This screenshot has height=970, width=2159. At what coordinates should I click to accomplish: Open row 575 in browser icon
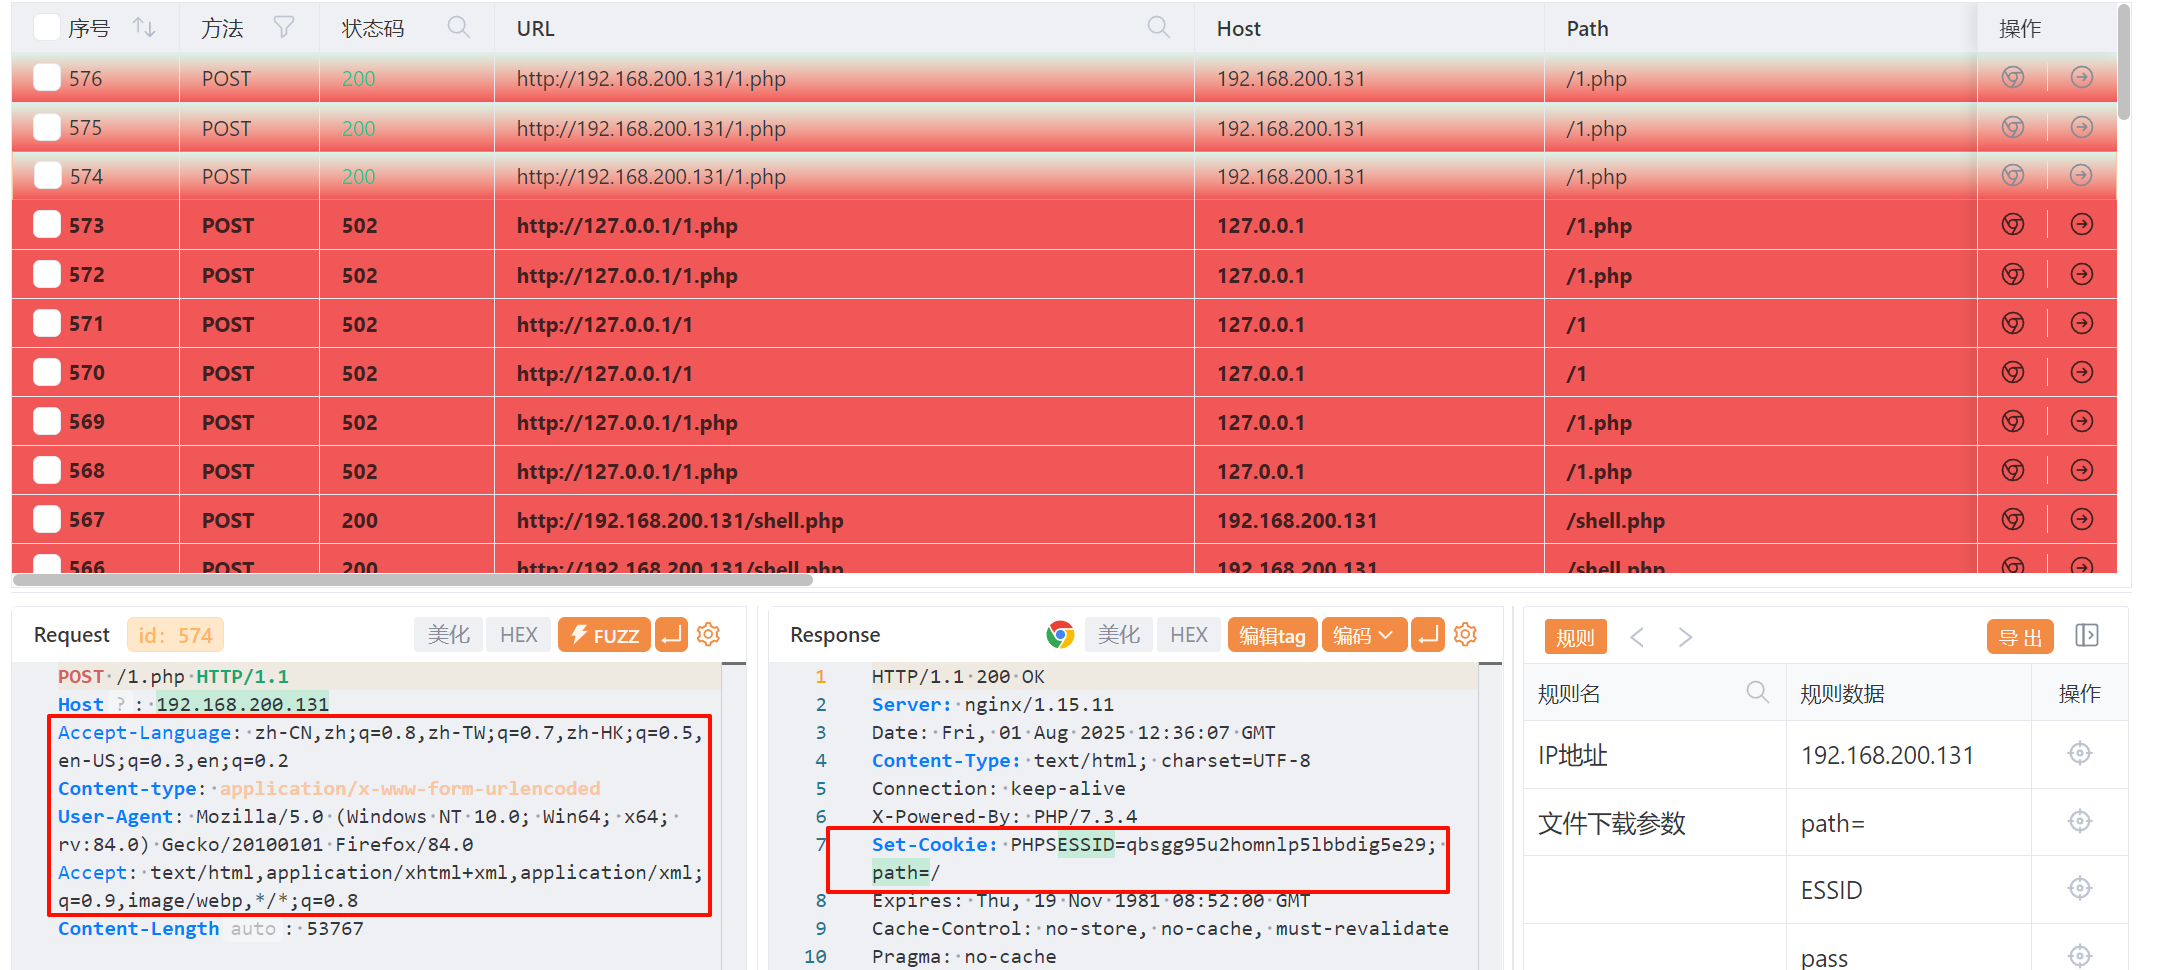tap(2013, 127)
